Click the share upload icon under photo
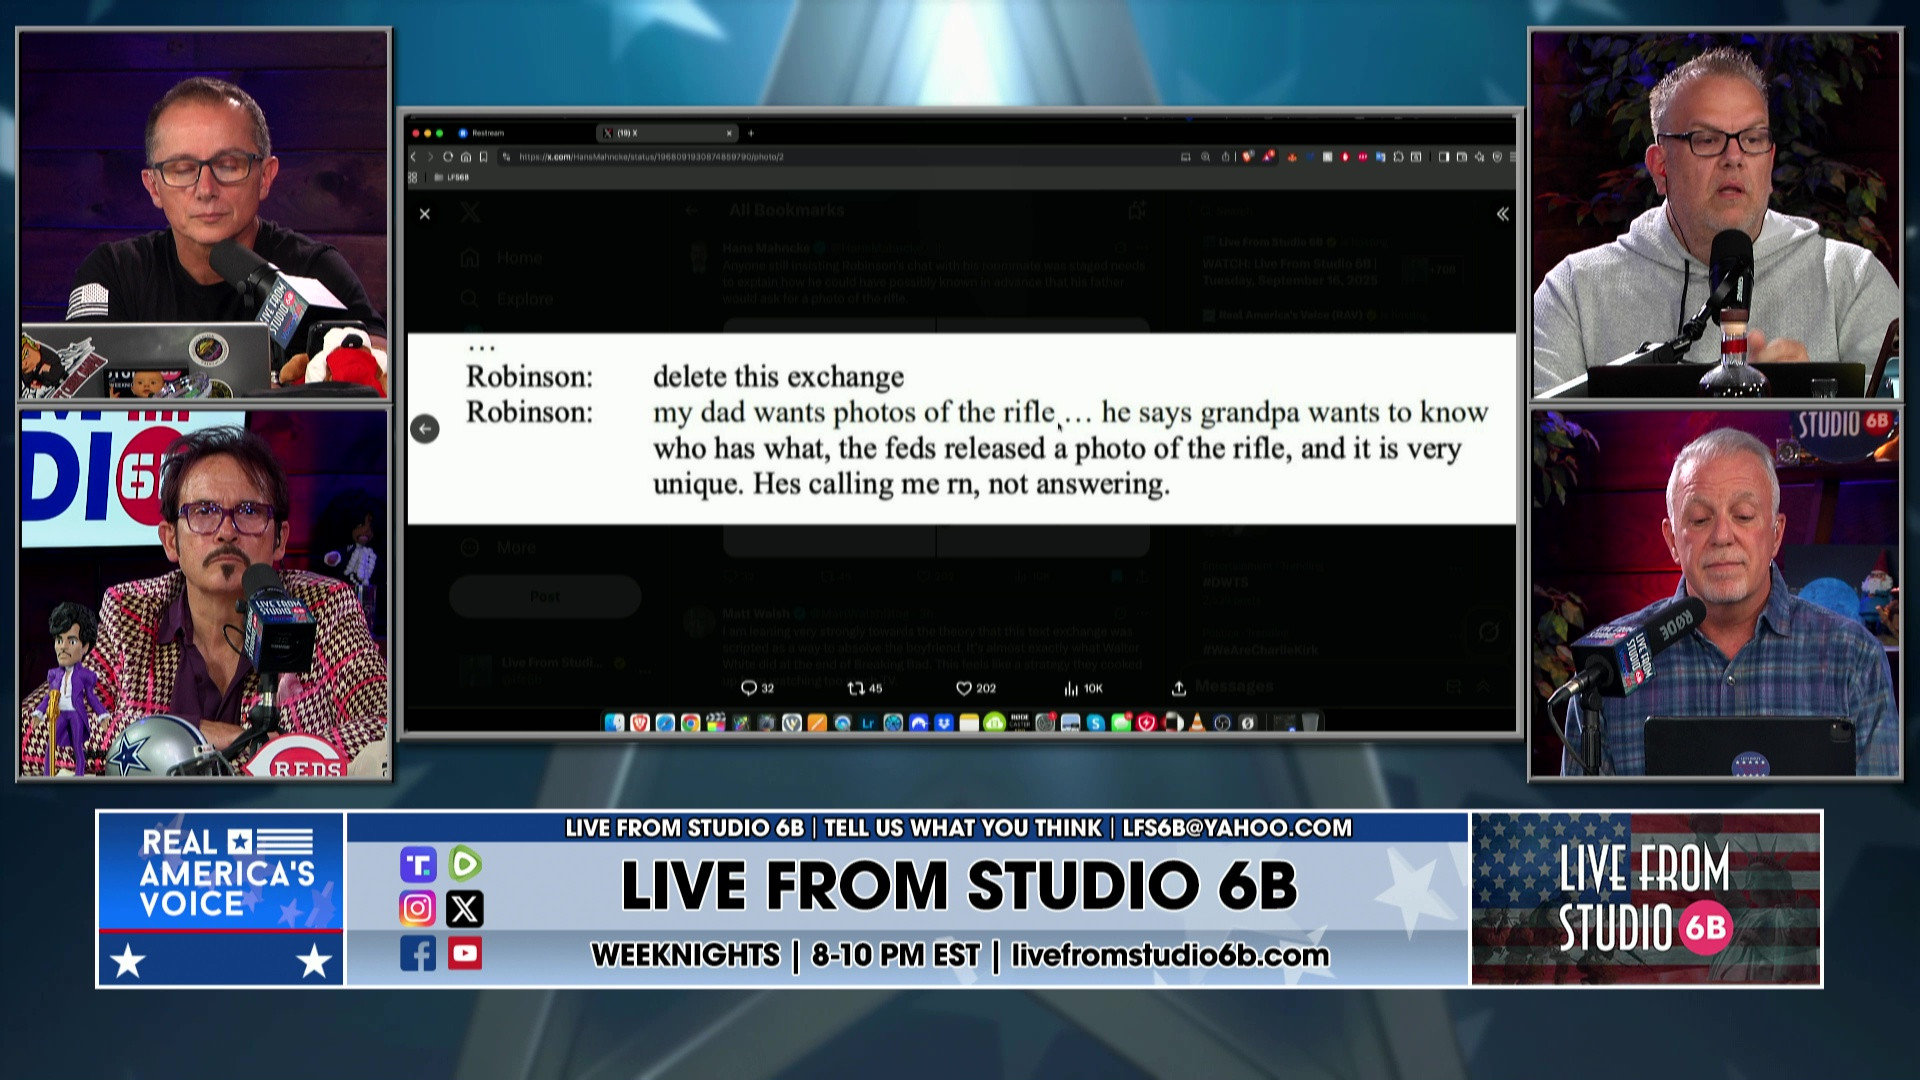The width and height of the screenshot is (1920, 1080). click(x=1179, y=688)
